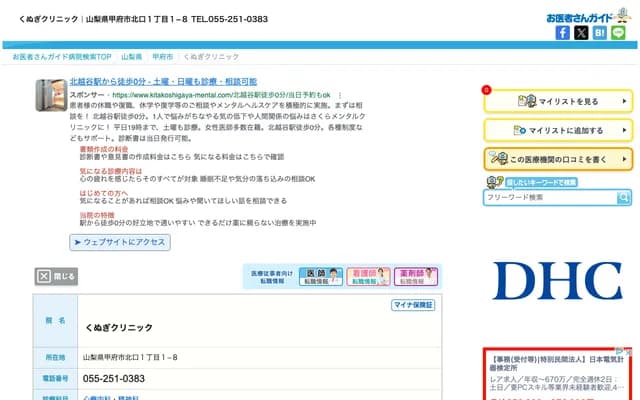Image resolution: width=640 pixels, height=400 pixels.
Task: Click the 心療内科 department link
Action: [x=96, y=398]
